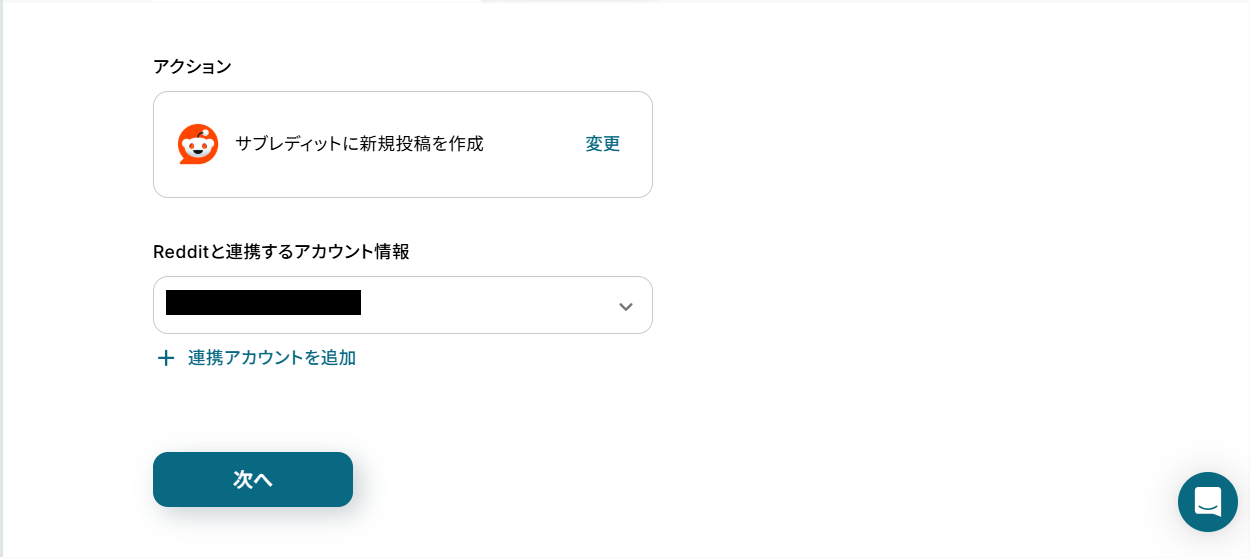Click the 連携アカウントを追加 link text
The height and width of the screenshot is (559, 1250).
pos(272,358)
